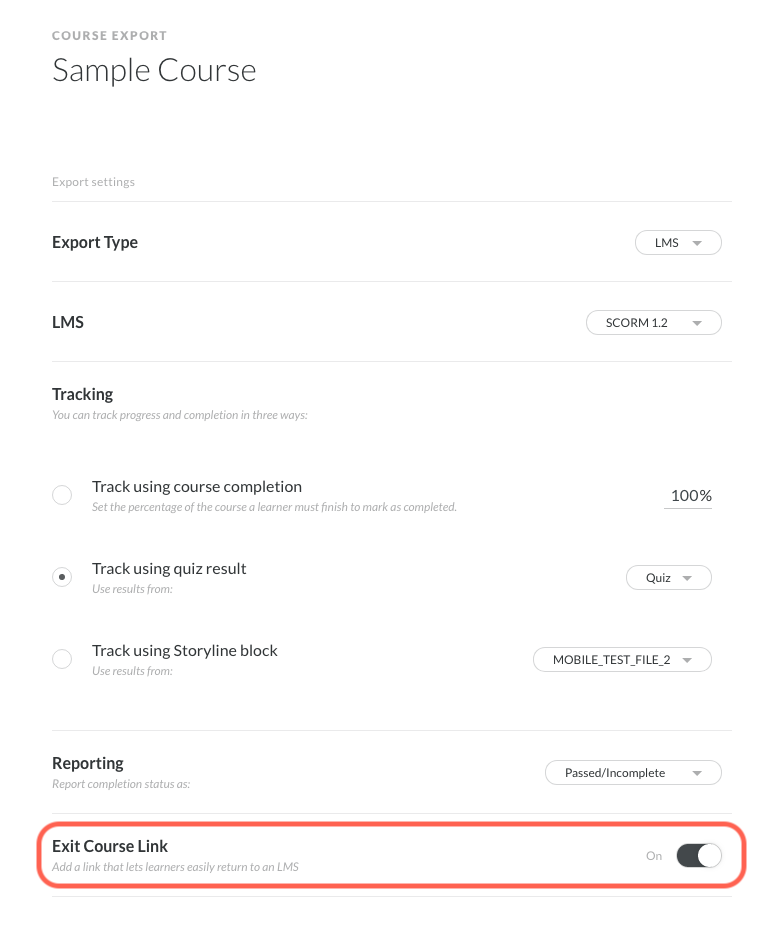
Task: Expand the SCORM 1.2 LMS dropdown
Action: tap(653, 323)
